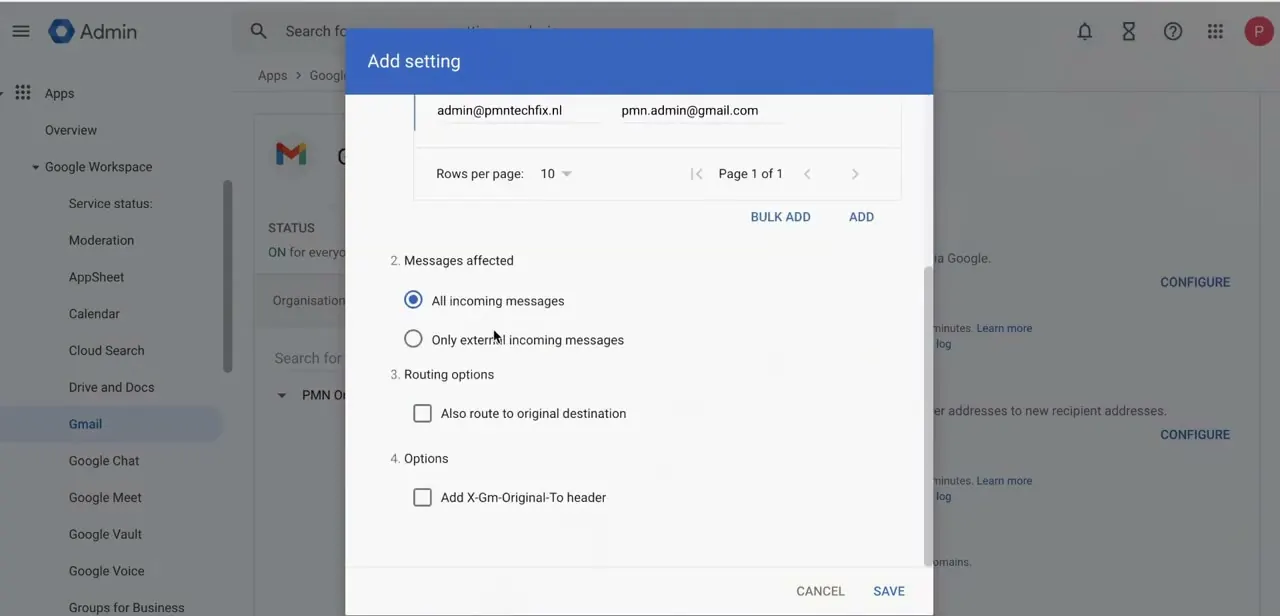Screen dimensions: 1280x616
Task: Click the dialog's vertical scrollbar
Action: tap(928, 417)
